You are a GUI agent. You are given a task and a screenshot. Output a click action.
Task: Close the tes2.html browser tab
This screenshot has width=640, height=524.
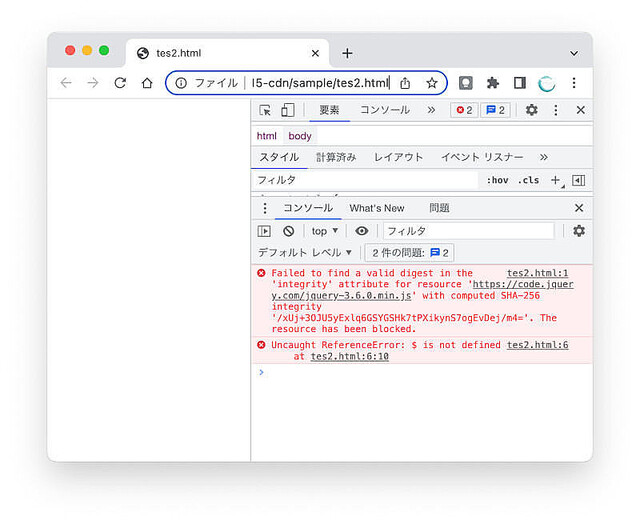point(315,53)
